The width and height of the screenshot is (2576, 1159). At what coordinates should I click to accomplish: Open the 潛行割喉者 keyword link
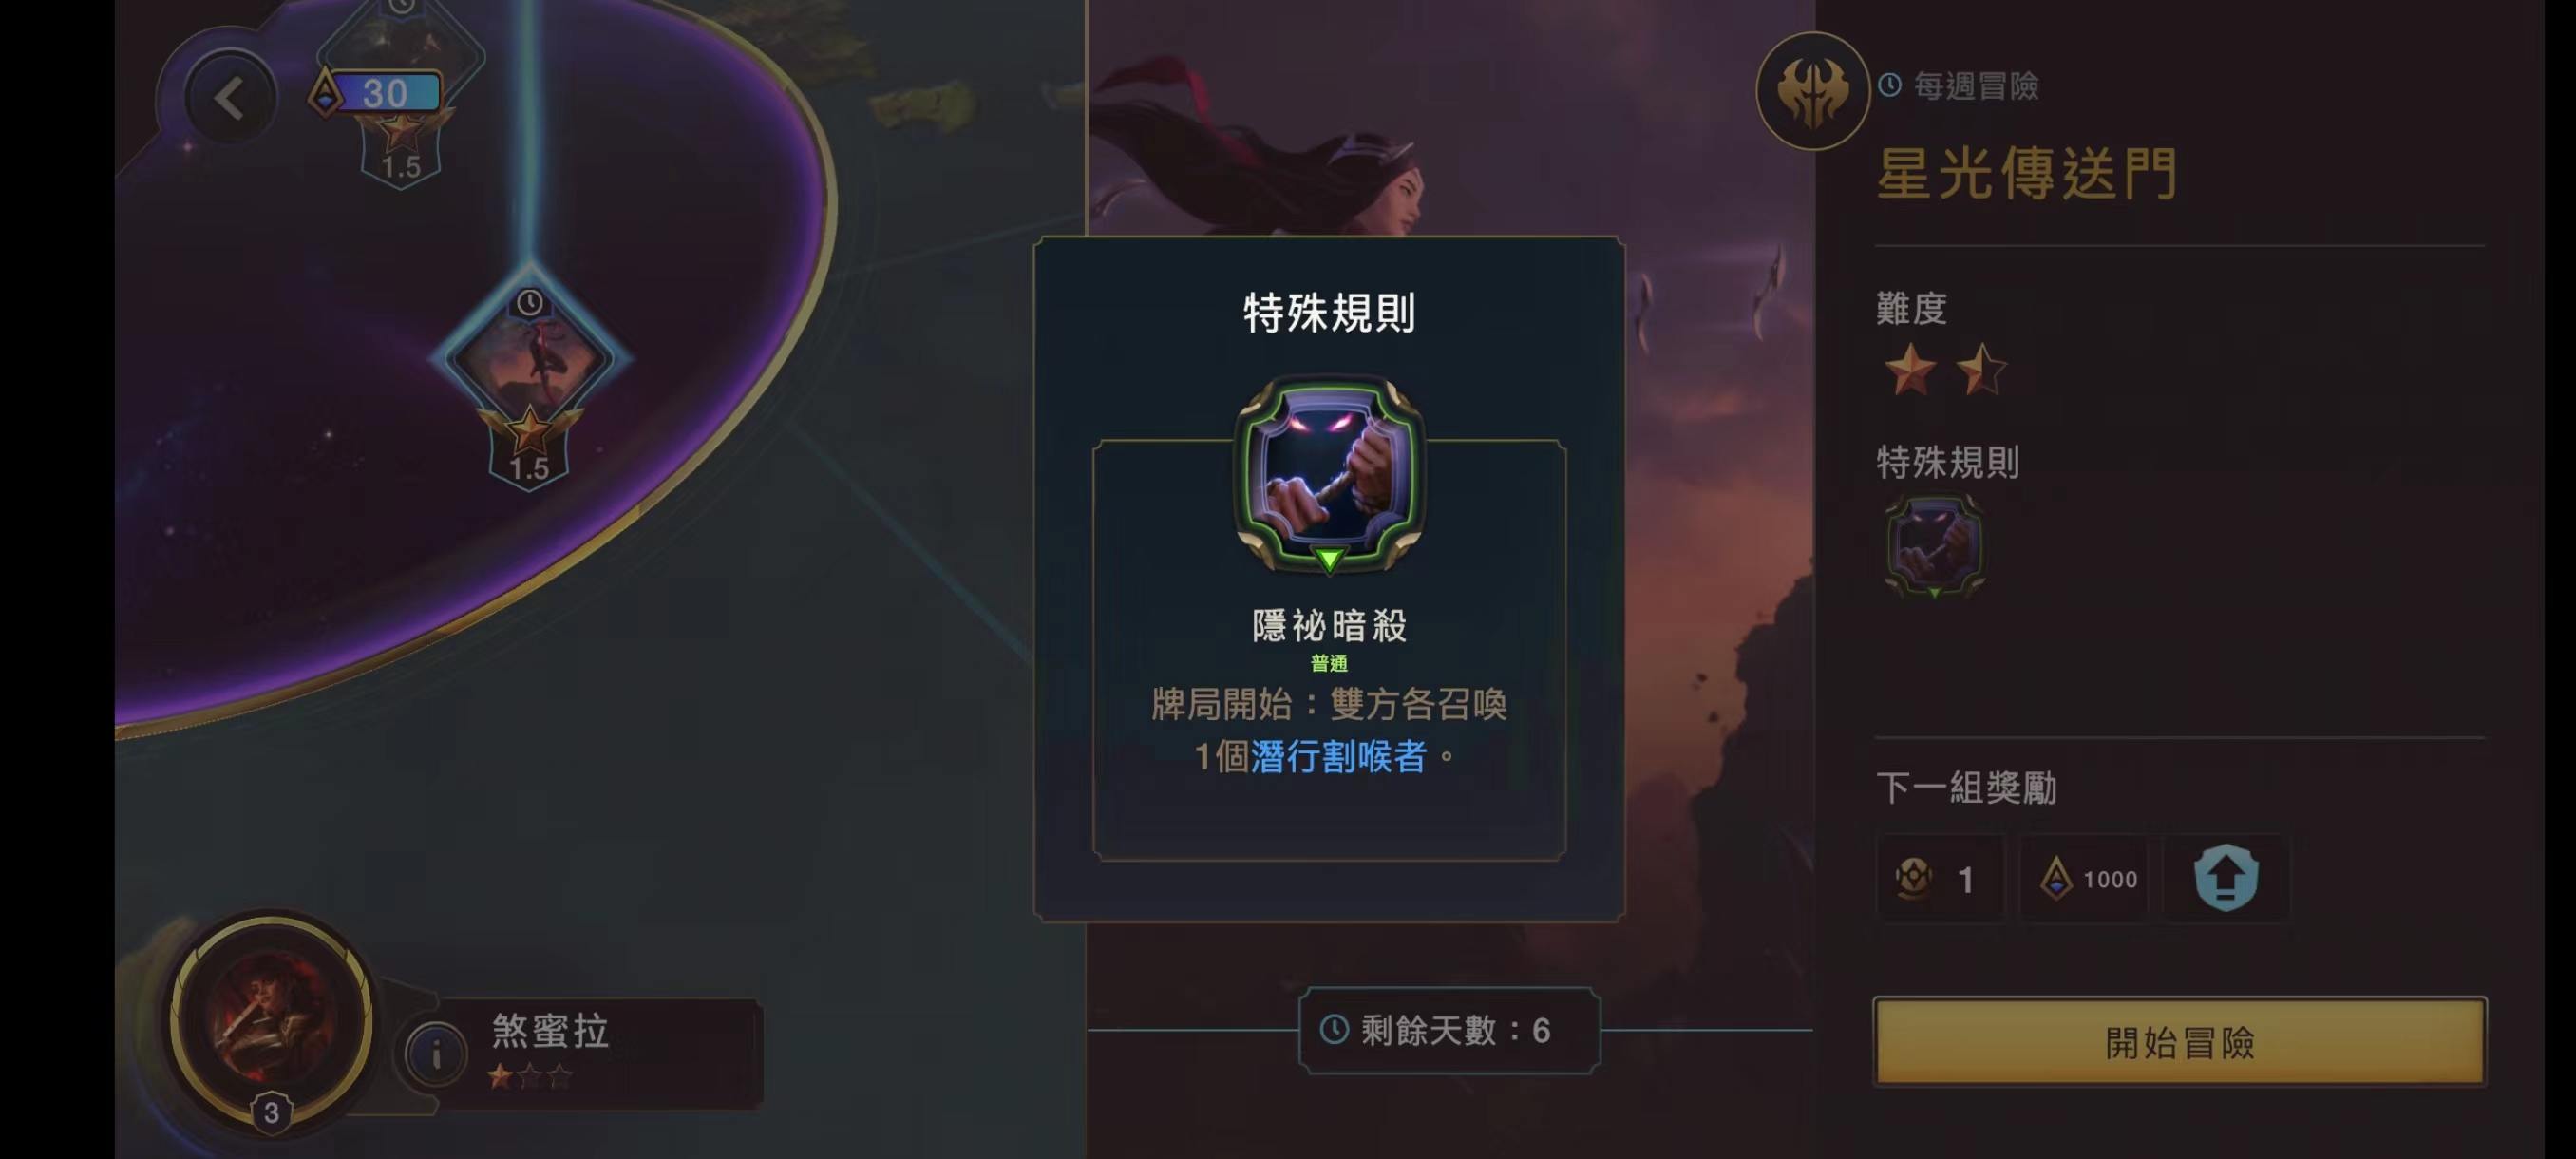pos(1338,756)
